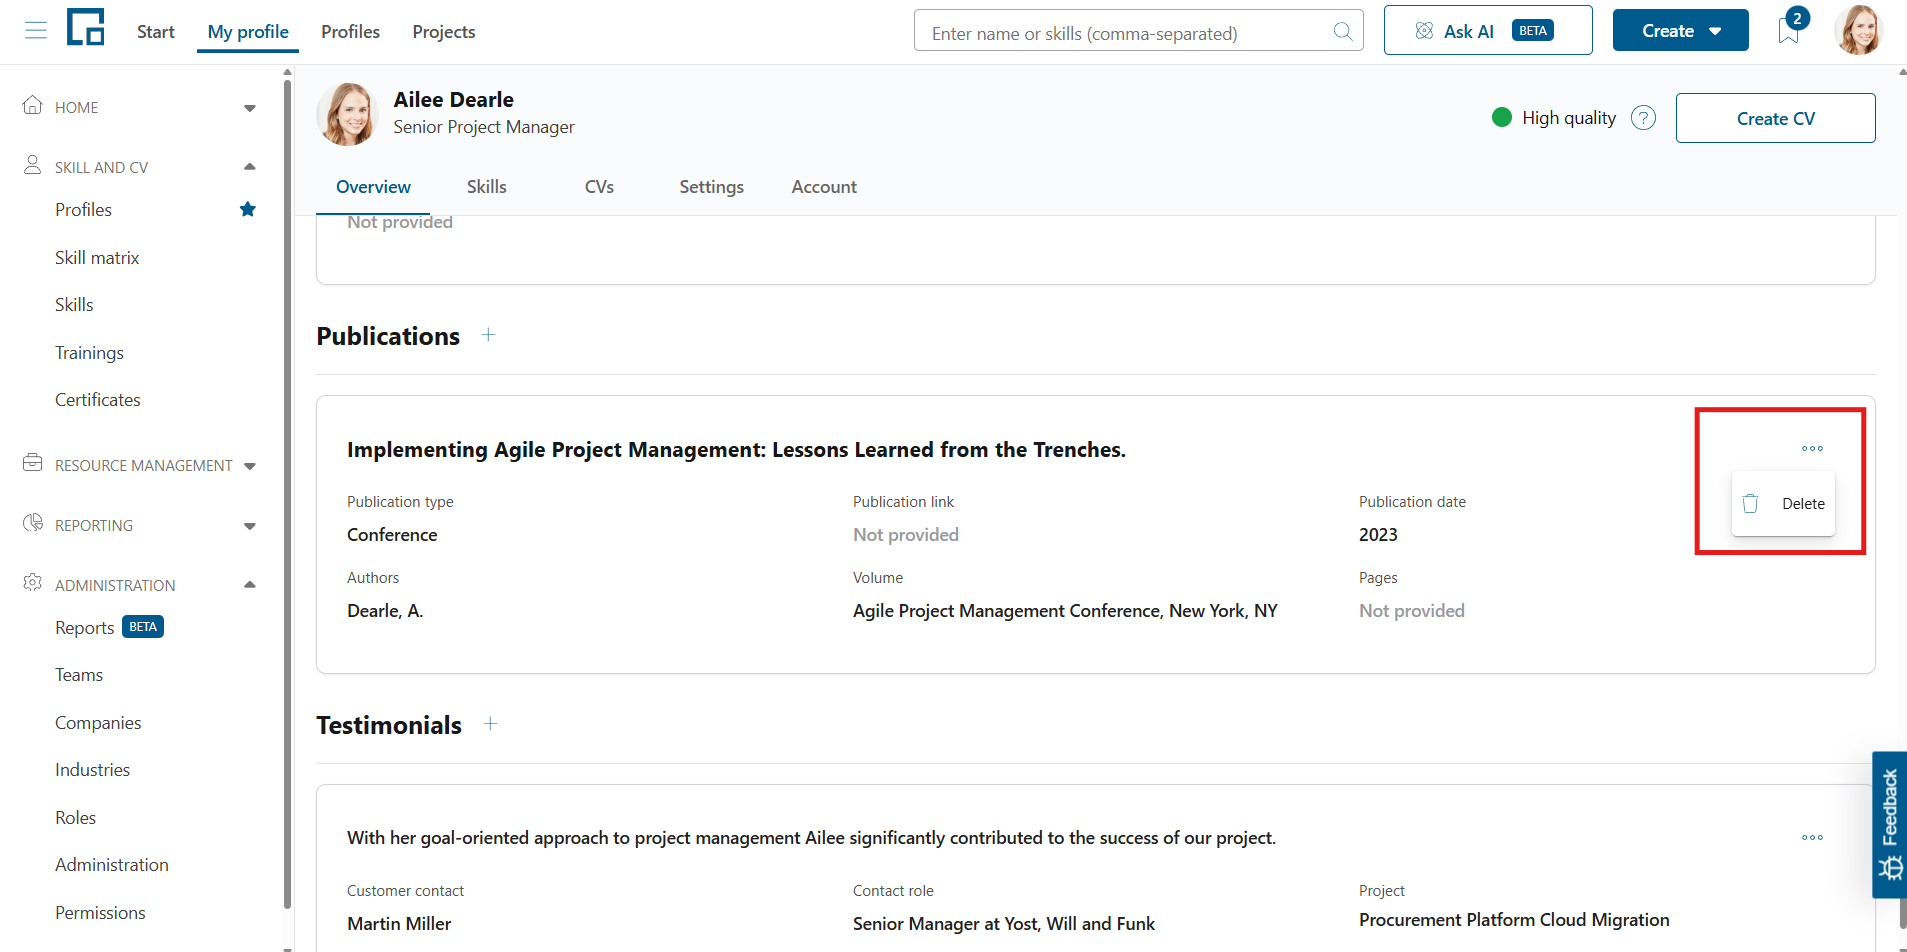Click the Ask AI beta button
This screenshot has height=952, width=1907.
pyautogui.click(x=1488, y=30)
